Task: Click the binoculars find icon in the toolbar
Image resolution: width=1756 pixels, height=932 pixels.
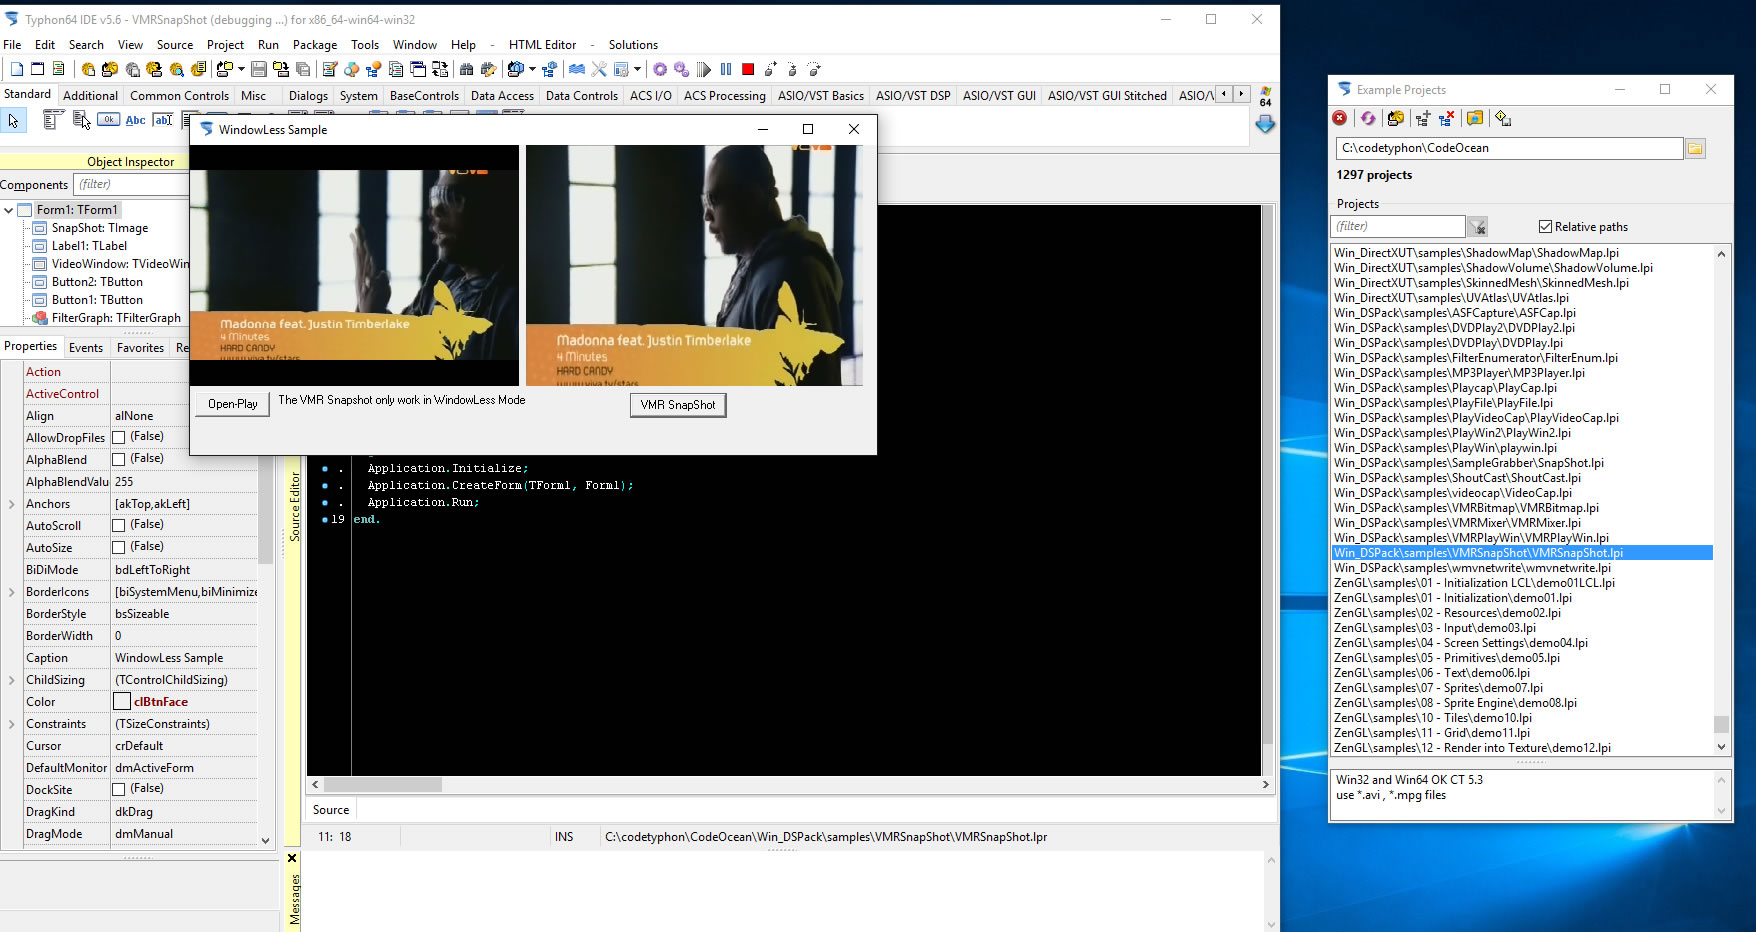Action: (466, 69)
